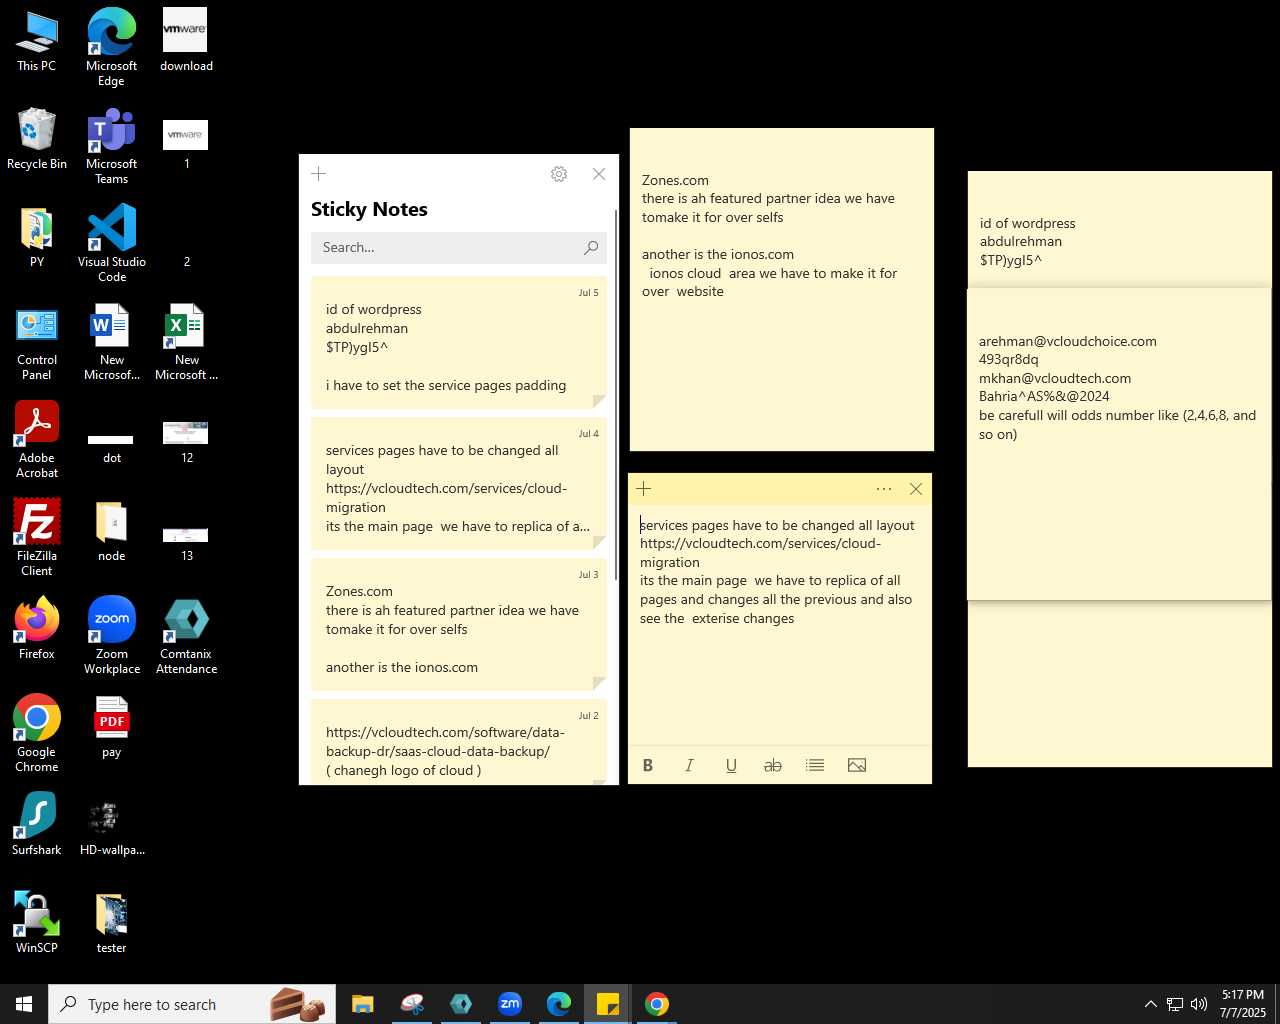Open Recycle Bin
The width and height of the screenshot is (1280, 1024).
(37, 140)
